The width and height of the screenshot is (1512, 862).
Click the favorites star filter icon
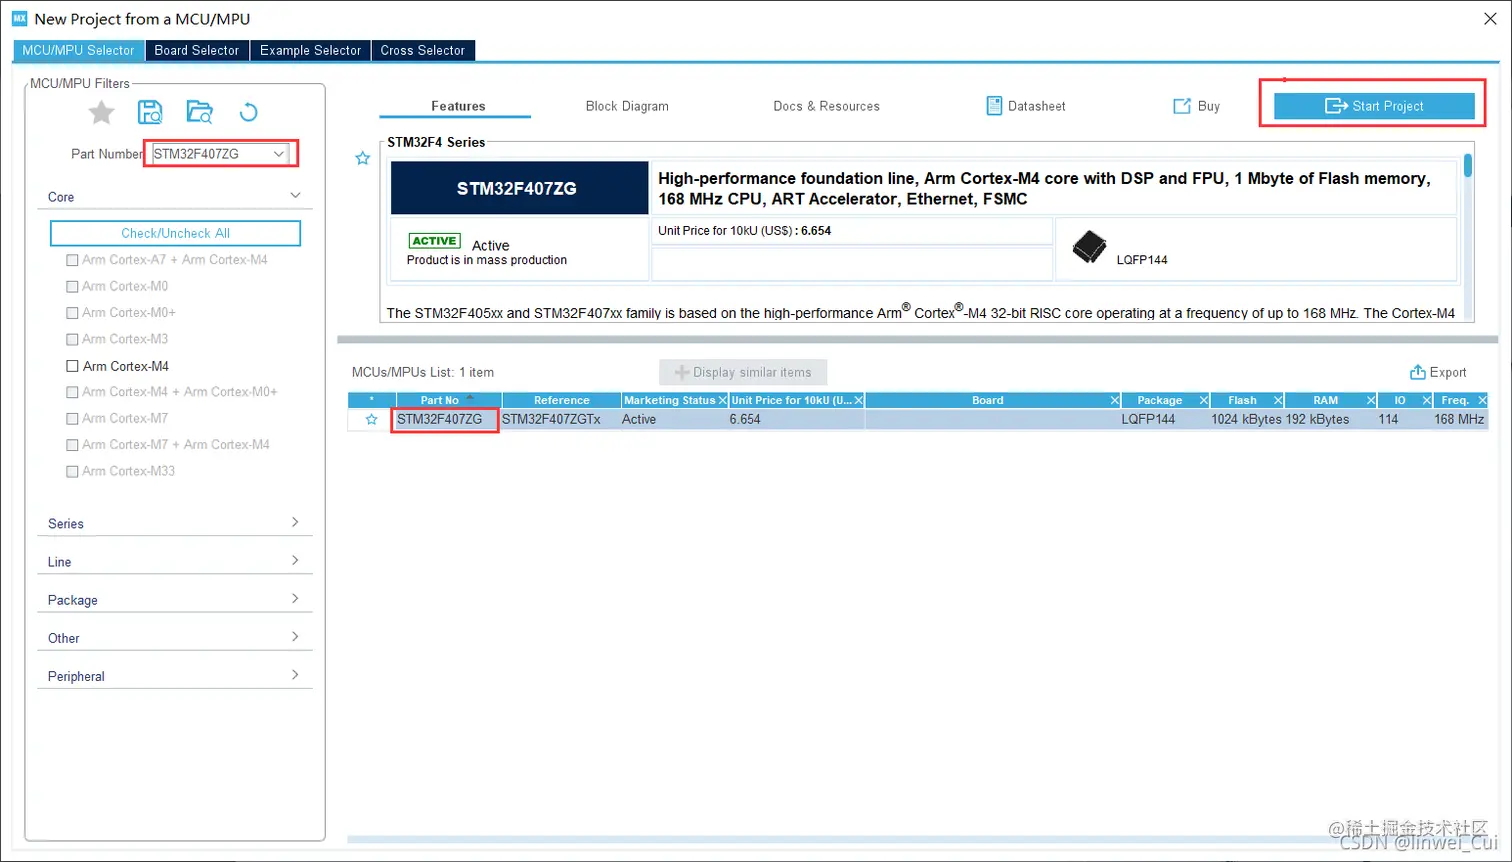pyautogui.click(x=101, y=112)
